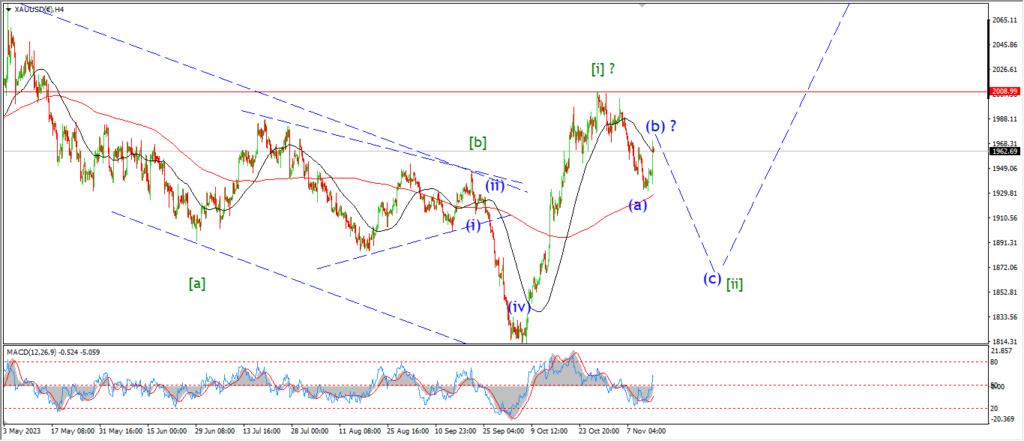
Task: Click the green [b] wave label
Action: pyautogui.click(x=477, y=142)
